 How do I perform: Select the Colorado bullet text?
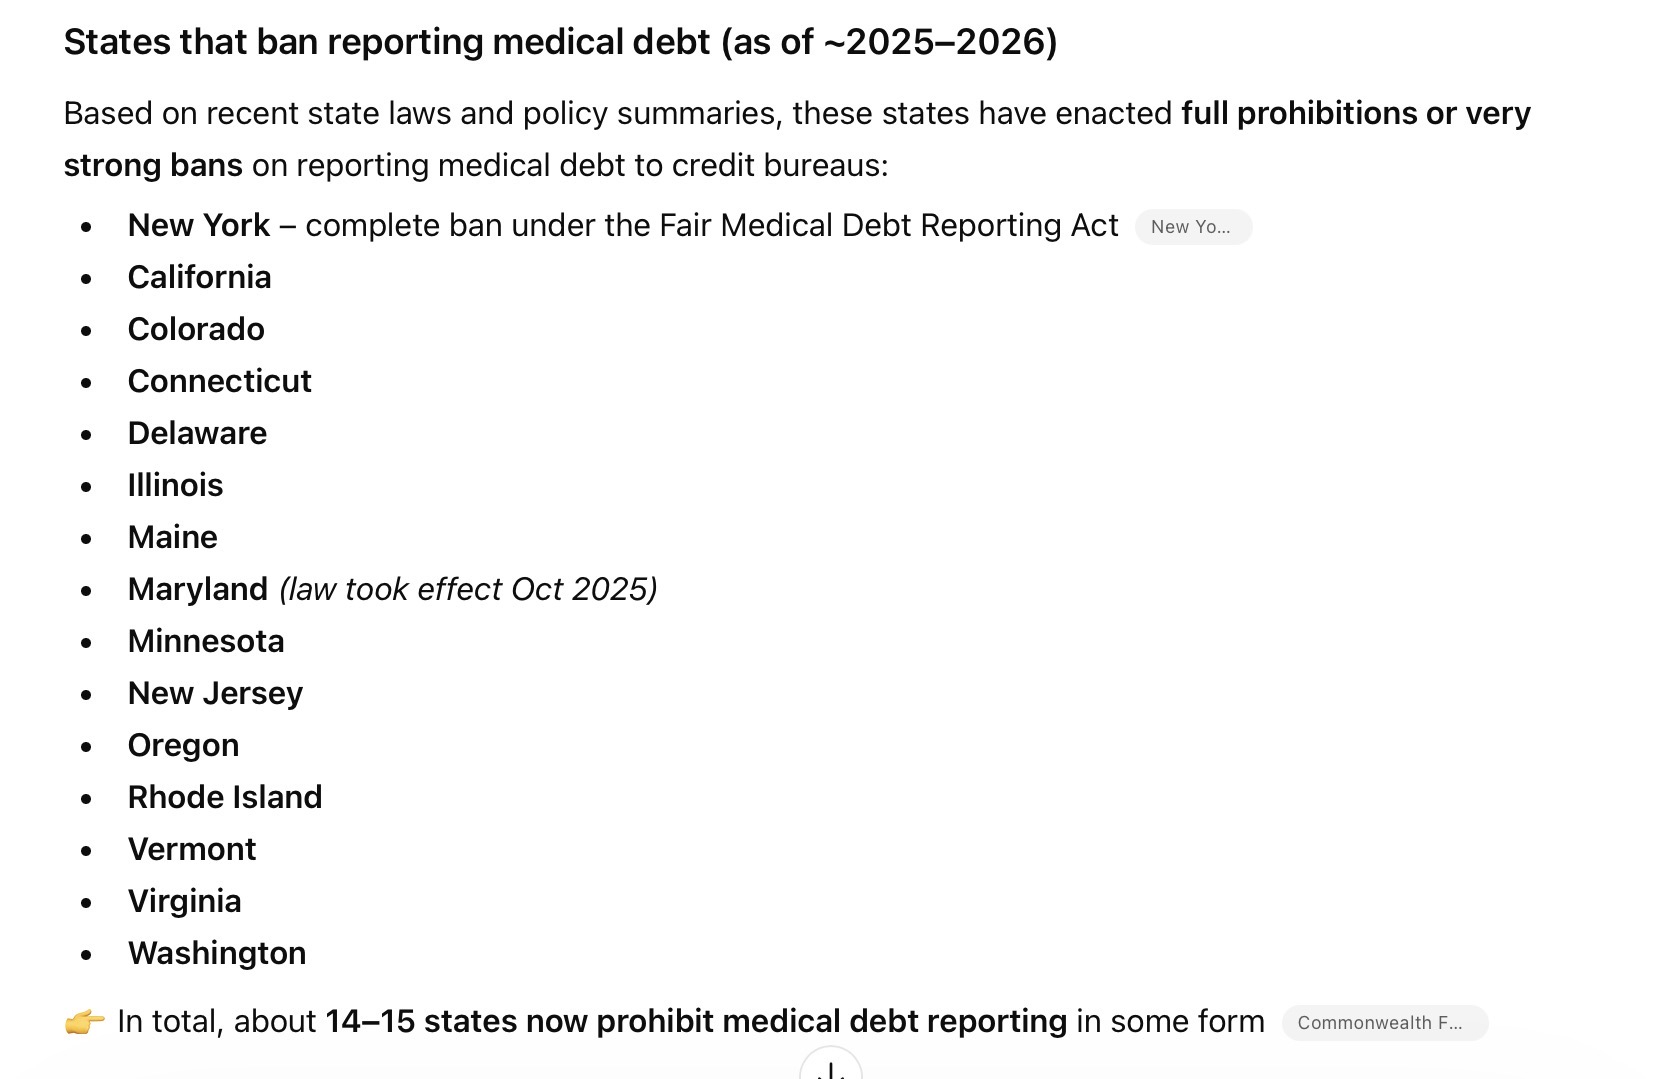(x=196, y=329)
